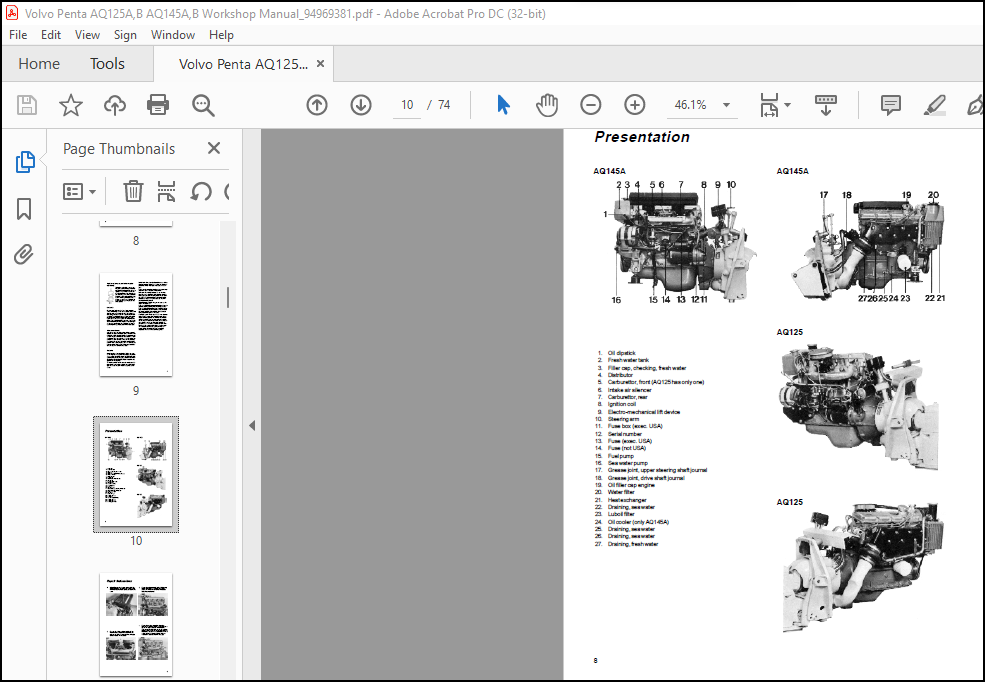This screenshot has height=682, width=985.
Task: Open the File menu
Action: click(18, 35)
